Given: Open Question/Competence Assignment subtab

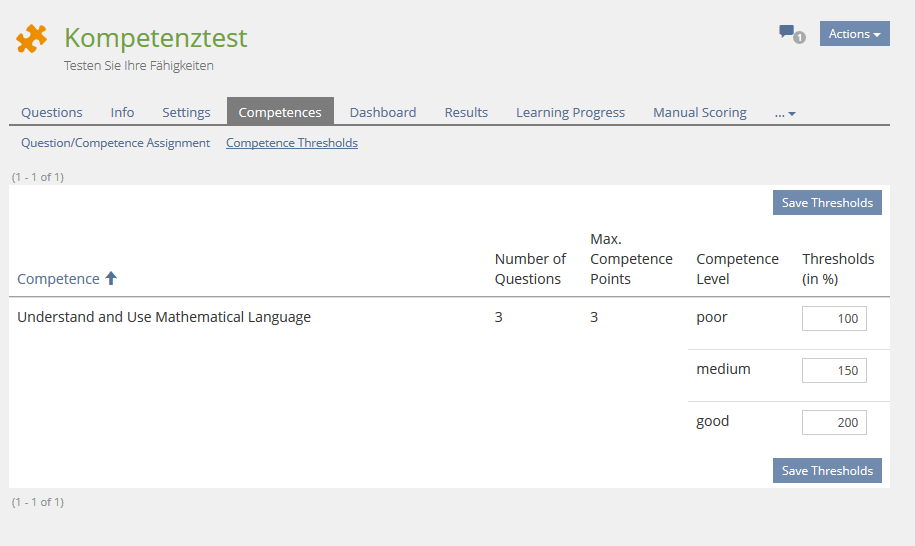Looking at the screenshot, I should (x=116, y=143).
